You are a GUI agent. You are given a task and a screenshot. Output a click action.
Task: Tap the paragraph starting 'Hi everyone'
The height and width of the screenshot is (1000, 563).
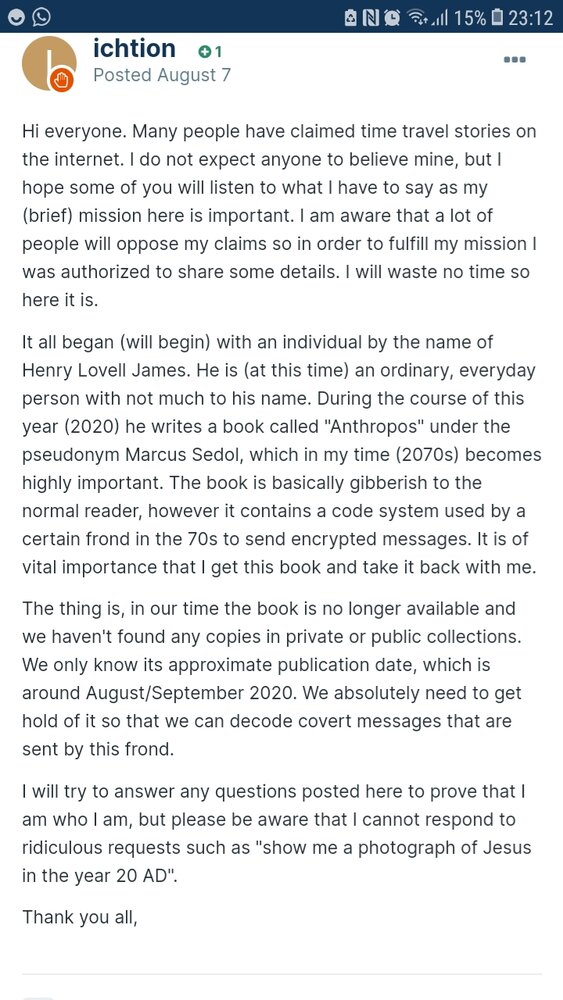click(279, 216)
